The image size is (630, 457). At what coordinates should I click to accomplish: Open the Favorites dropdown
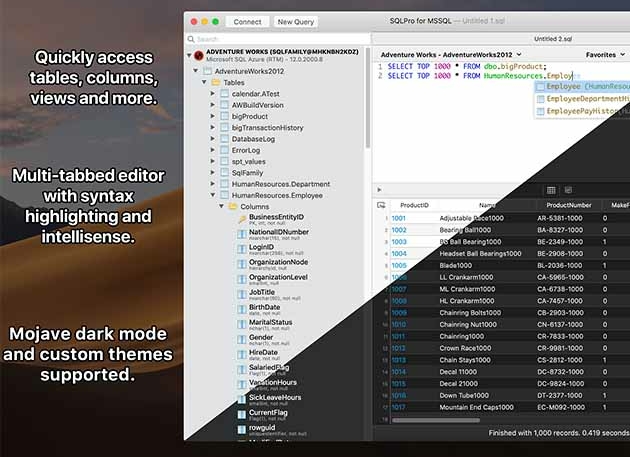(x=604, y=55)
